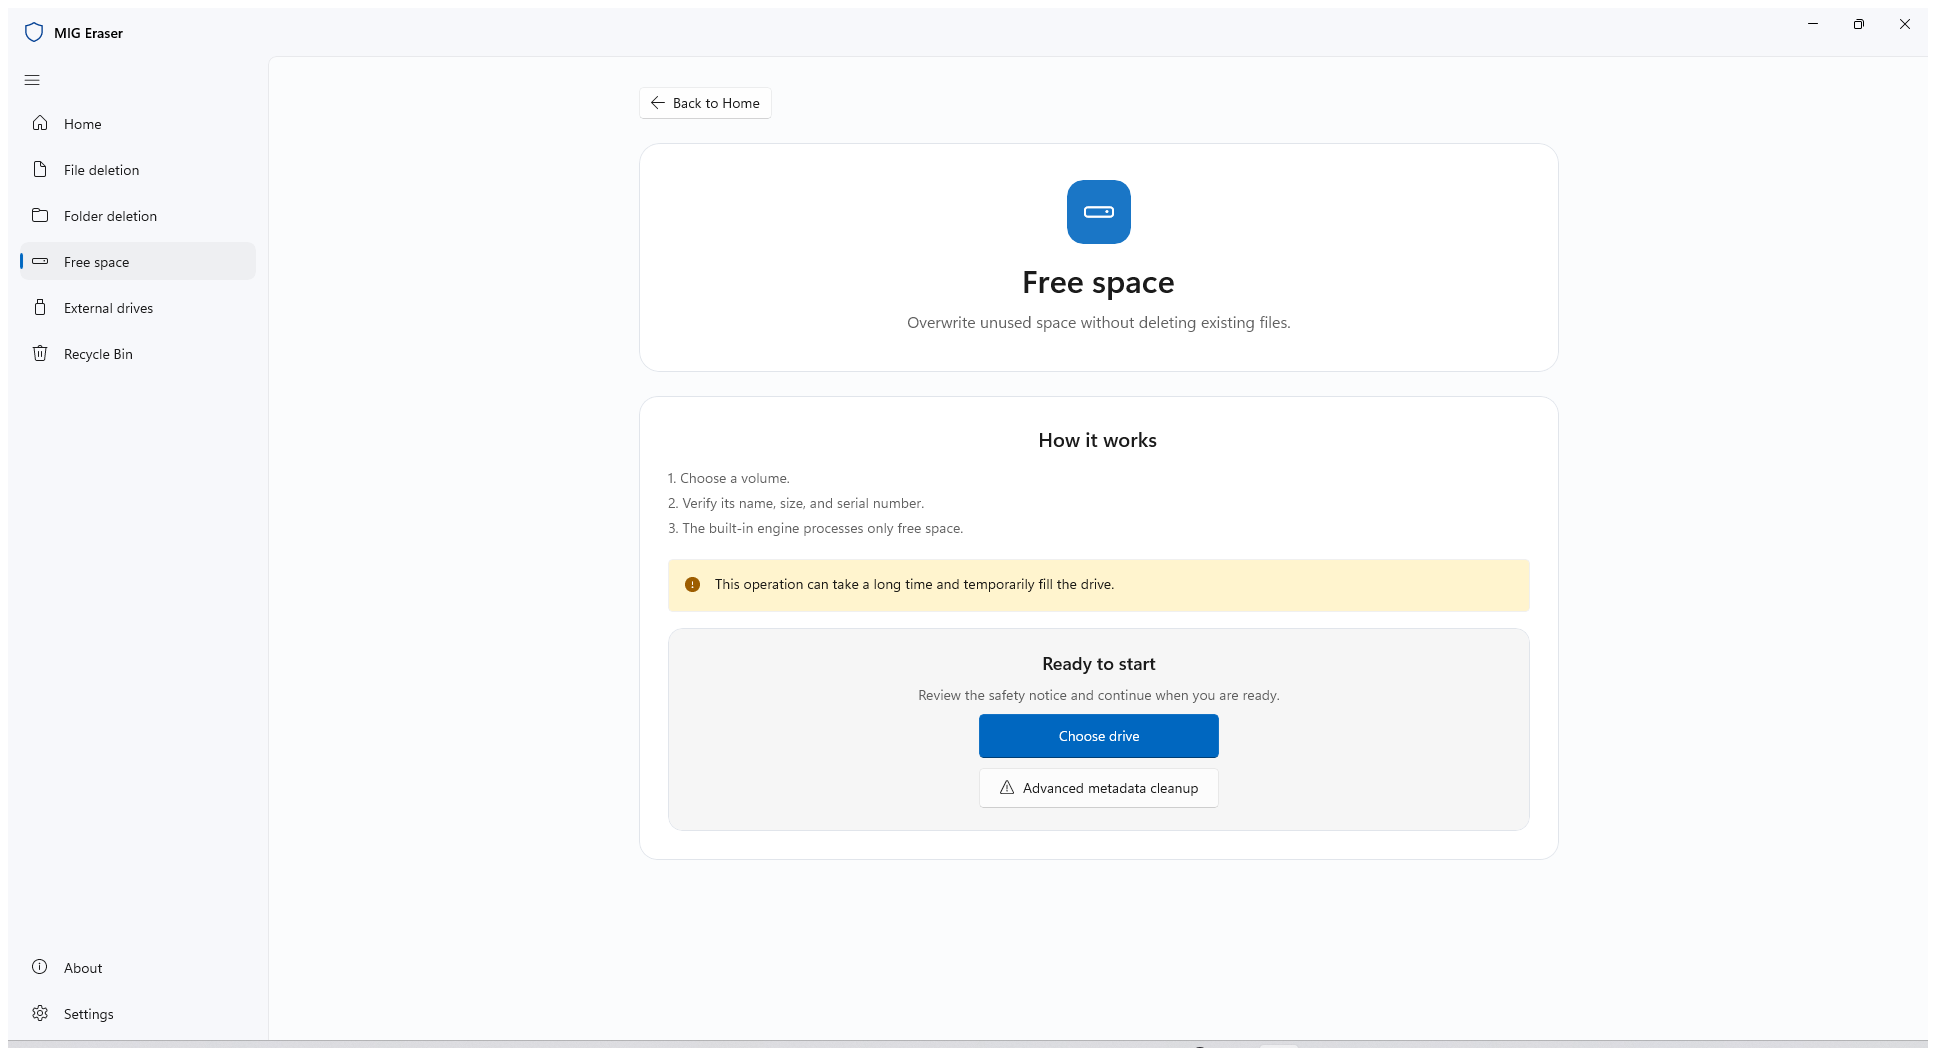This screenshot has width=1936, height=1048.
Task: Click step '2. Verify its name, size, and serial number.'
Action: pyautogui.click(x=796, y=503)
